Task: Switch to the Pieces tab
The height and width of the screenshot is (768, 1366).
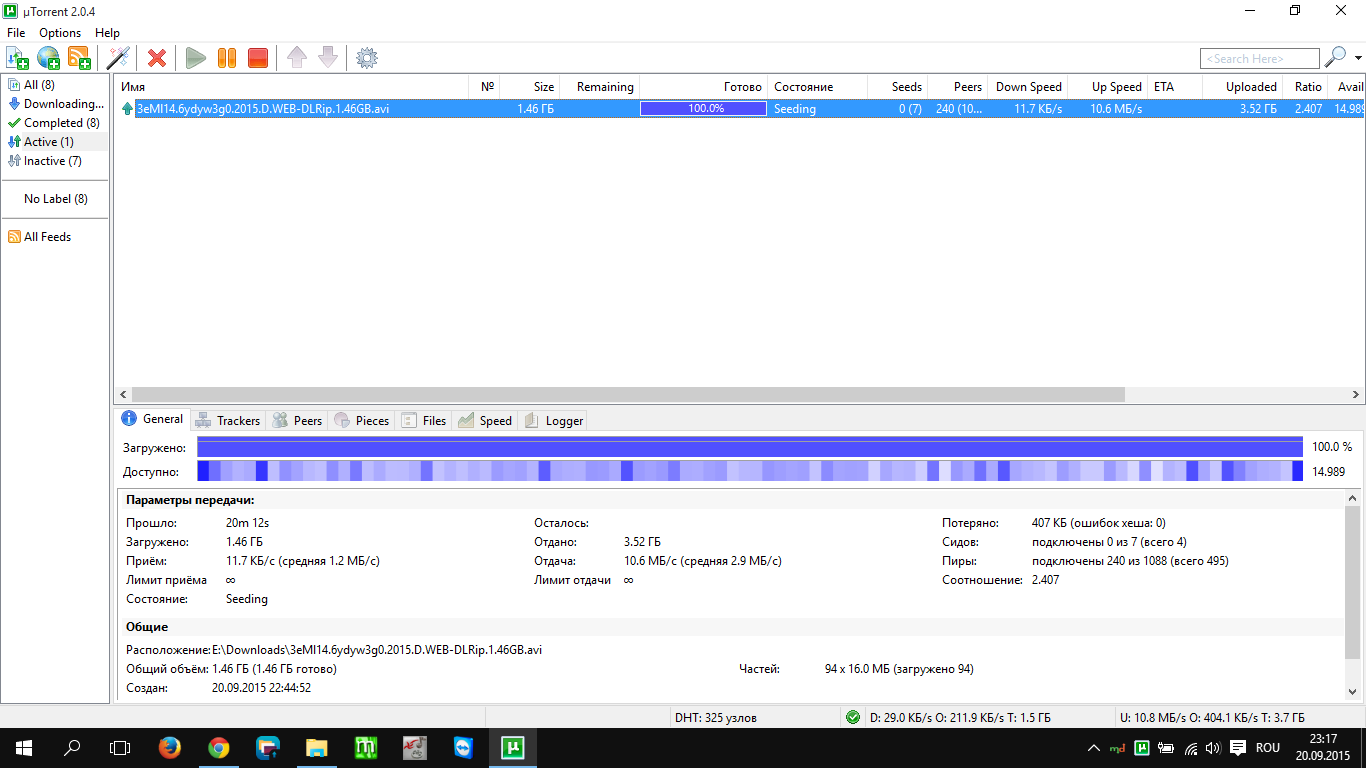Action: click(361, 421)
